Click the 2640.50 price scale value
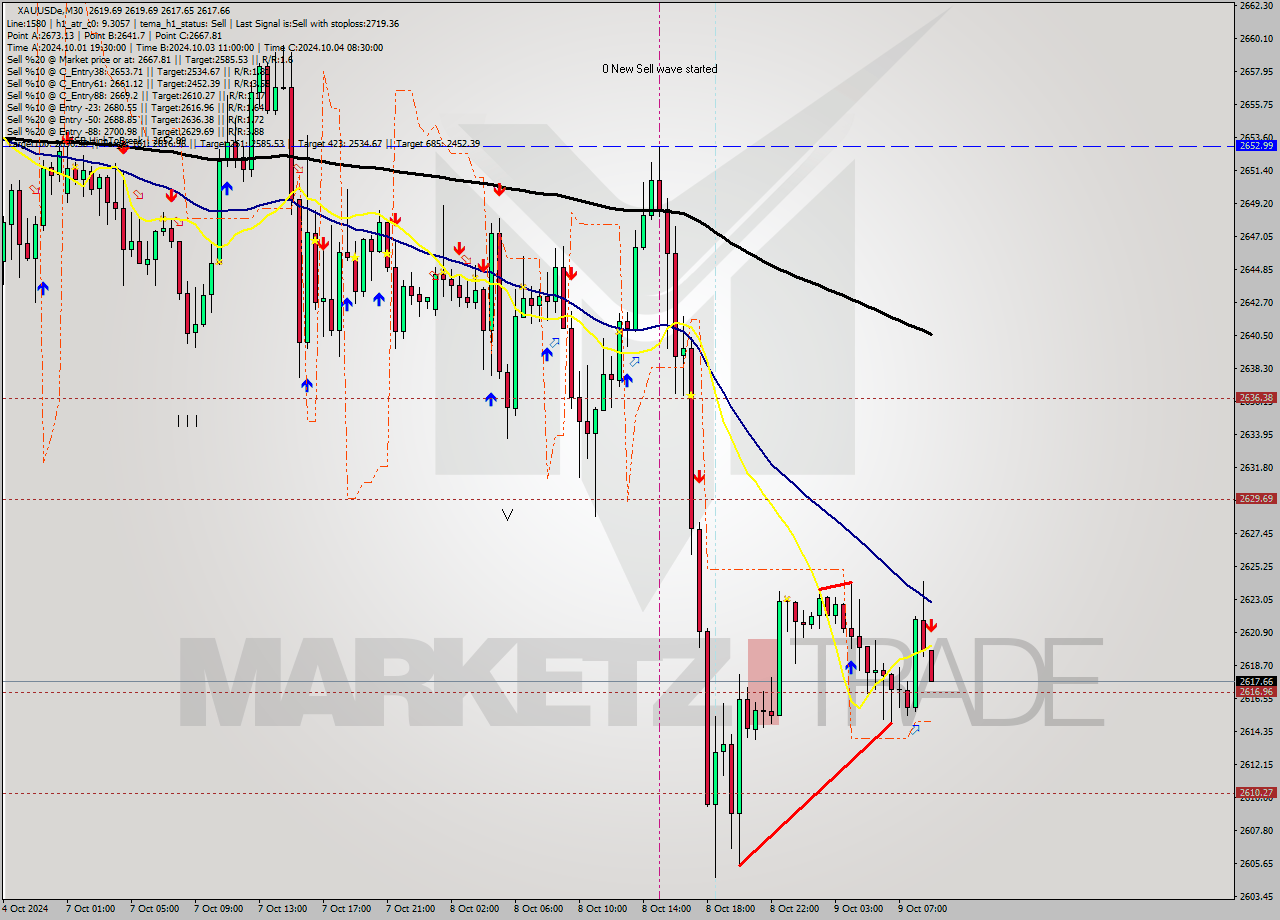This screenshot has height=920, width=1280. click(1255, 335)
